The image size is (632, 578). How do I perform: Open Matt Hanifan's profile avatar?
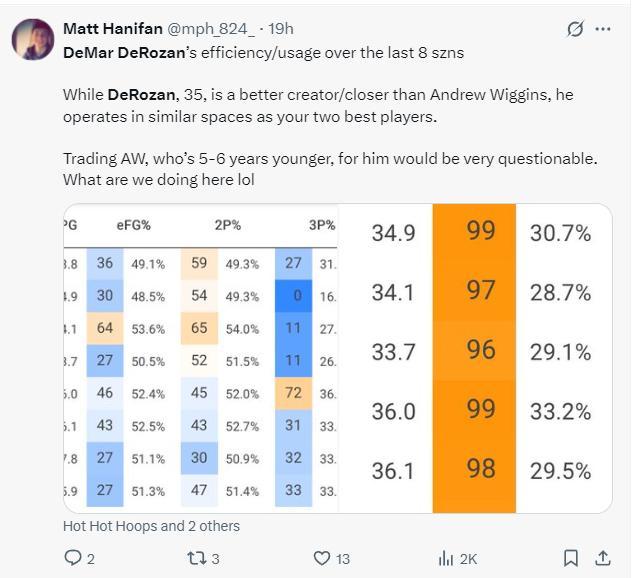[x=32, y=39]
